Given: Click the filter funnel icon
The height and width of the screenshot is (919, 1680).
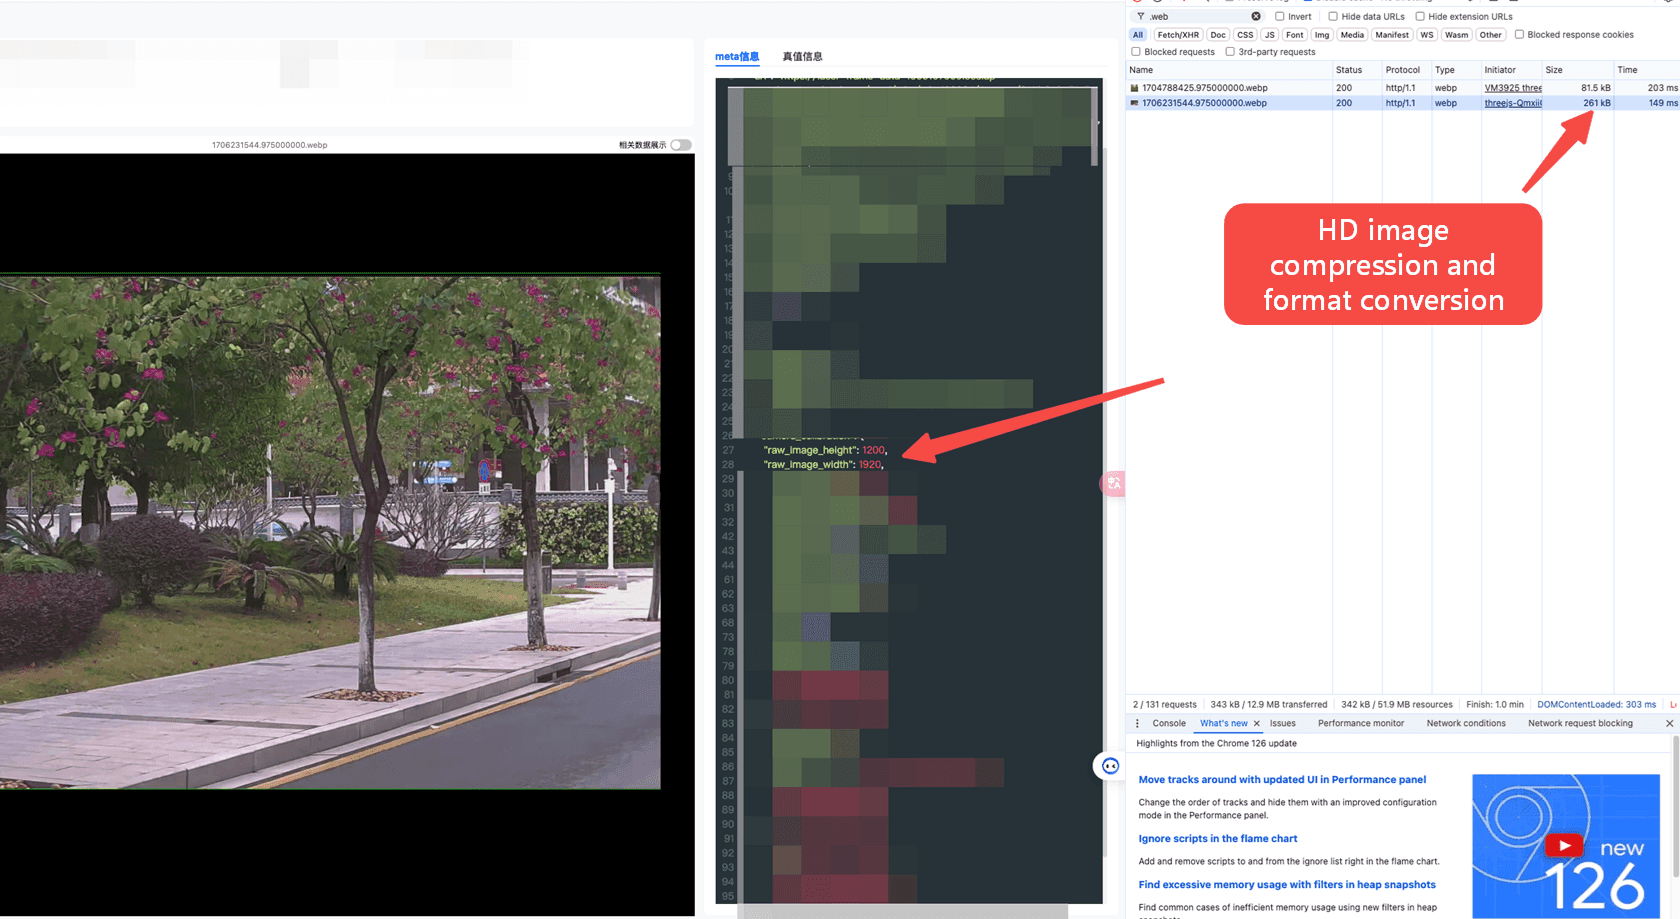Looking at the screenshot, I should (1140, 17).
